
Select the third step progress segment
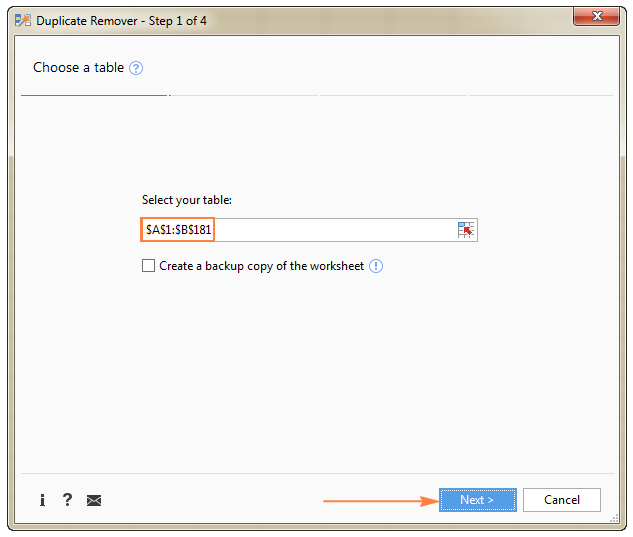tap(393, 95)
